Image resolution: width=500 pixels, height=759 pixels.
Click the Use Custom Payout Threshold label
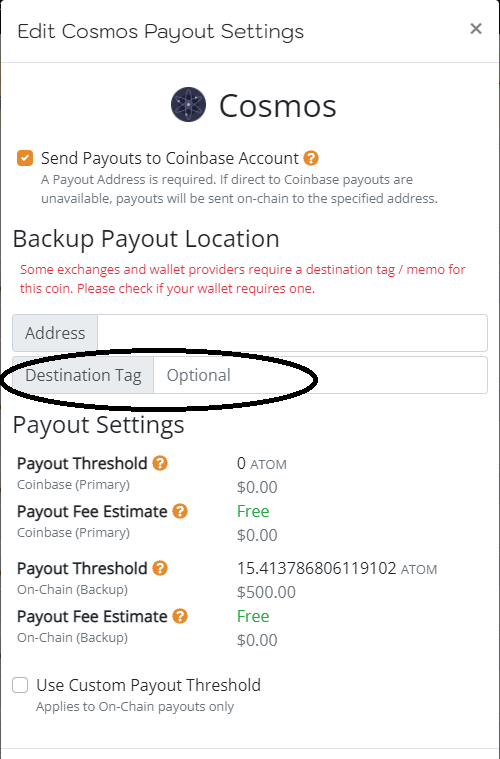(149, 685)
